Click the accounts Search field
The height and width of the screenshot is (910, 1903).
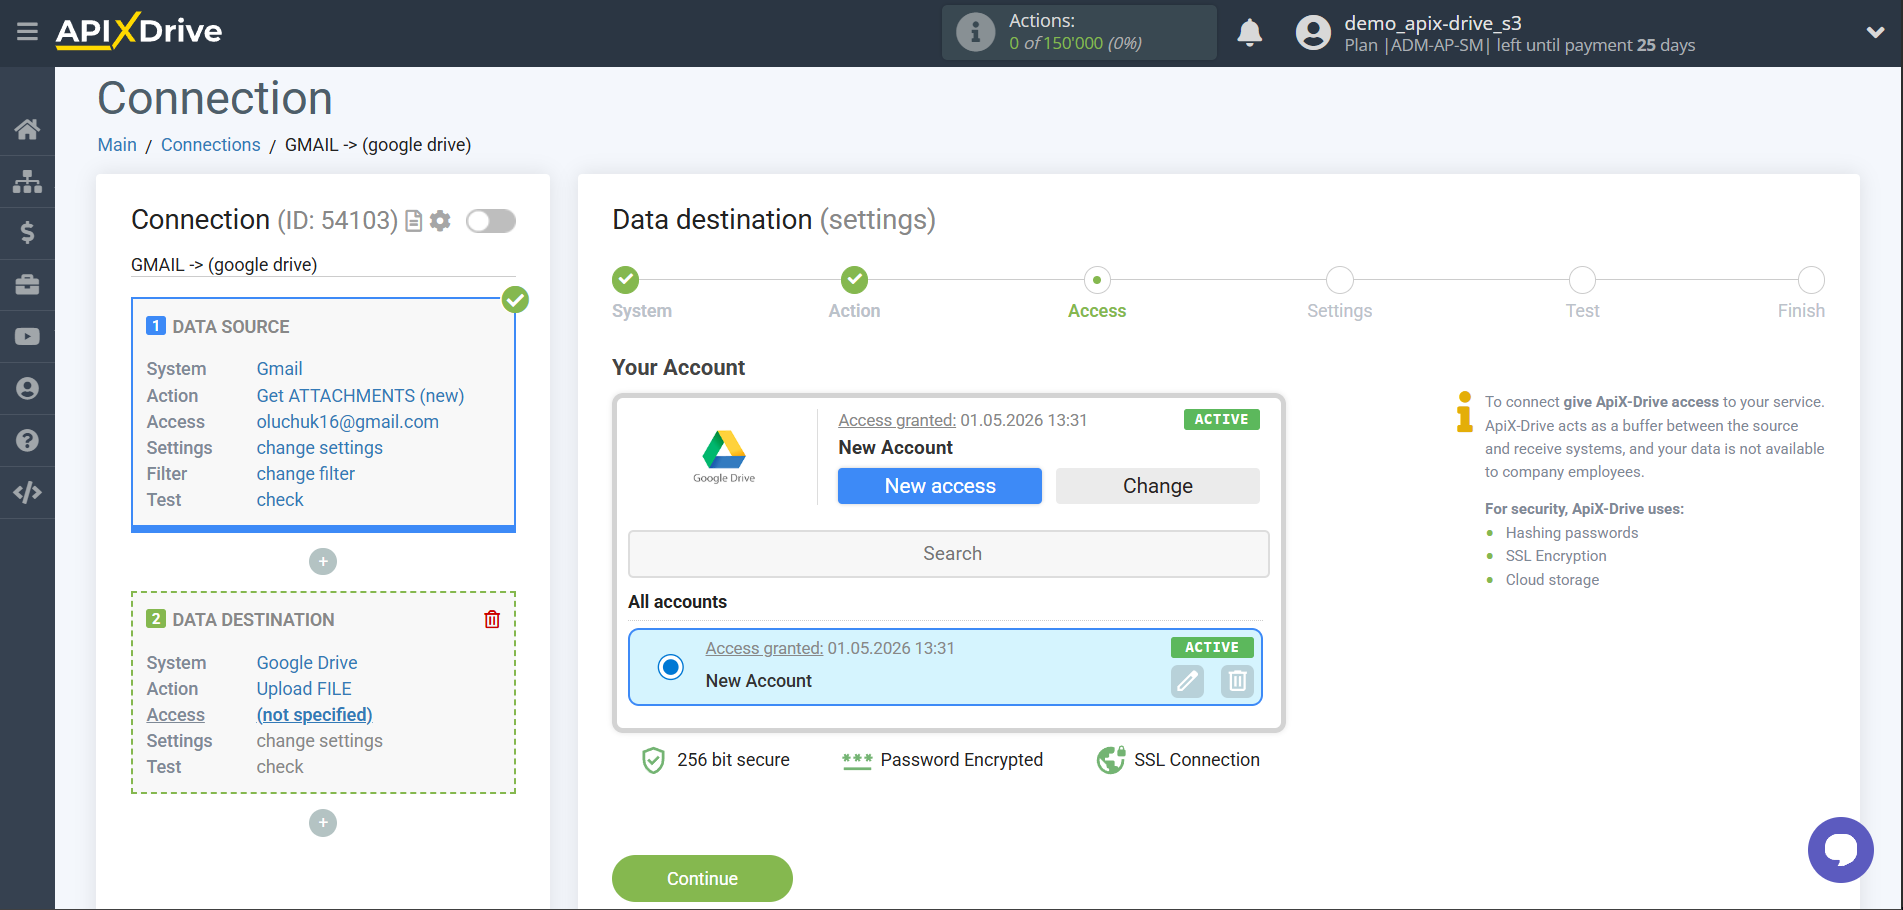coord(949,554)
